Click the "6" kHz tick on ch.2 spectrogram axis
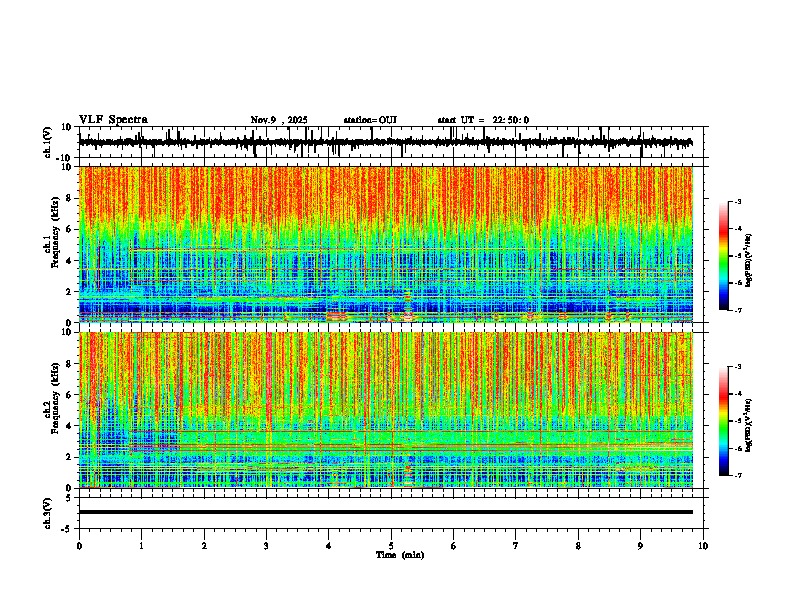 click(x=70, y=395)
